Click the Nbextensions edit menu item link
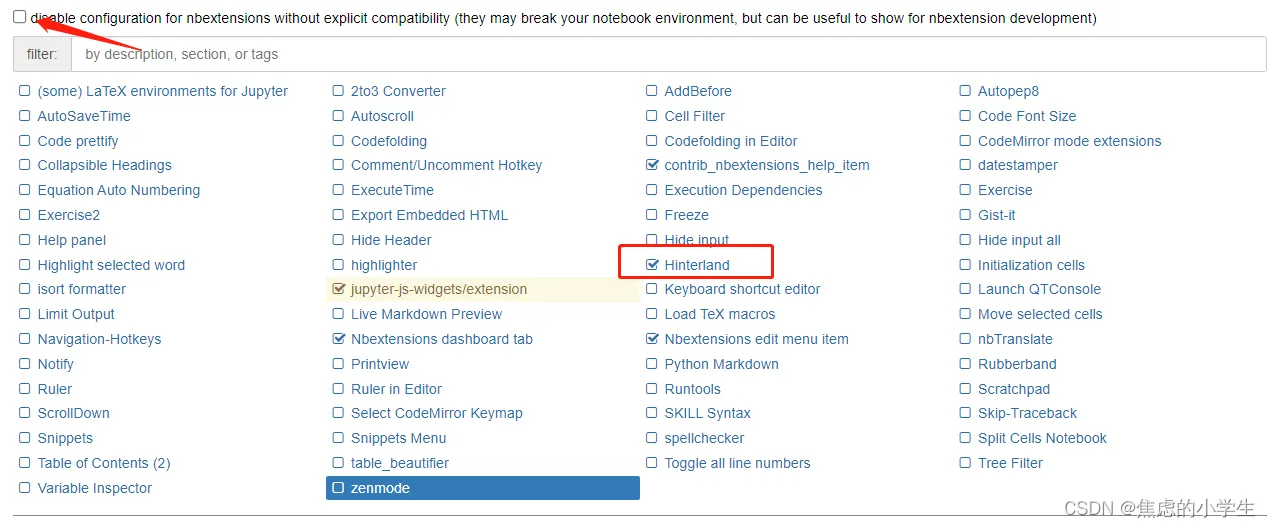The height and width of the screenshot is (528, 1271). pos(756,339)
